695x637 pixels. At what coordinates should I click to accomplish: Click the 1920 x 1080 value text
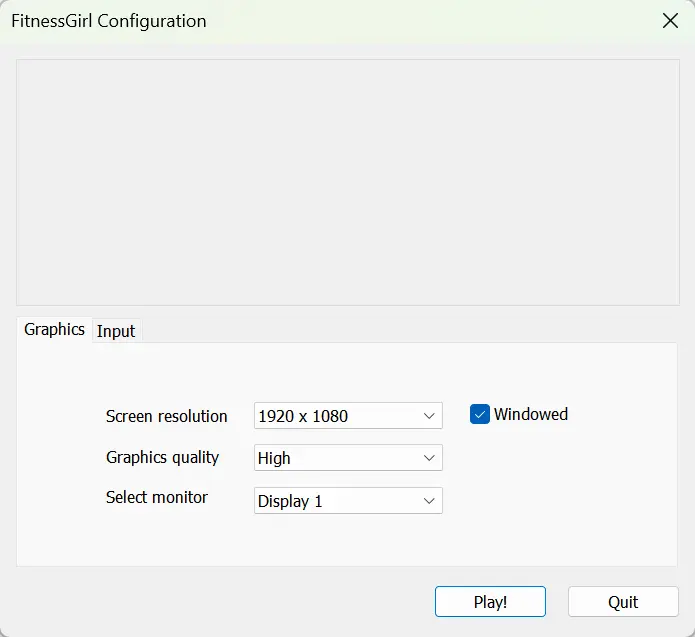(303, 416)
